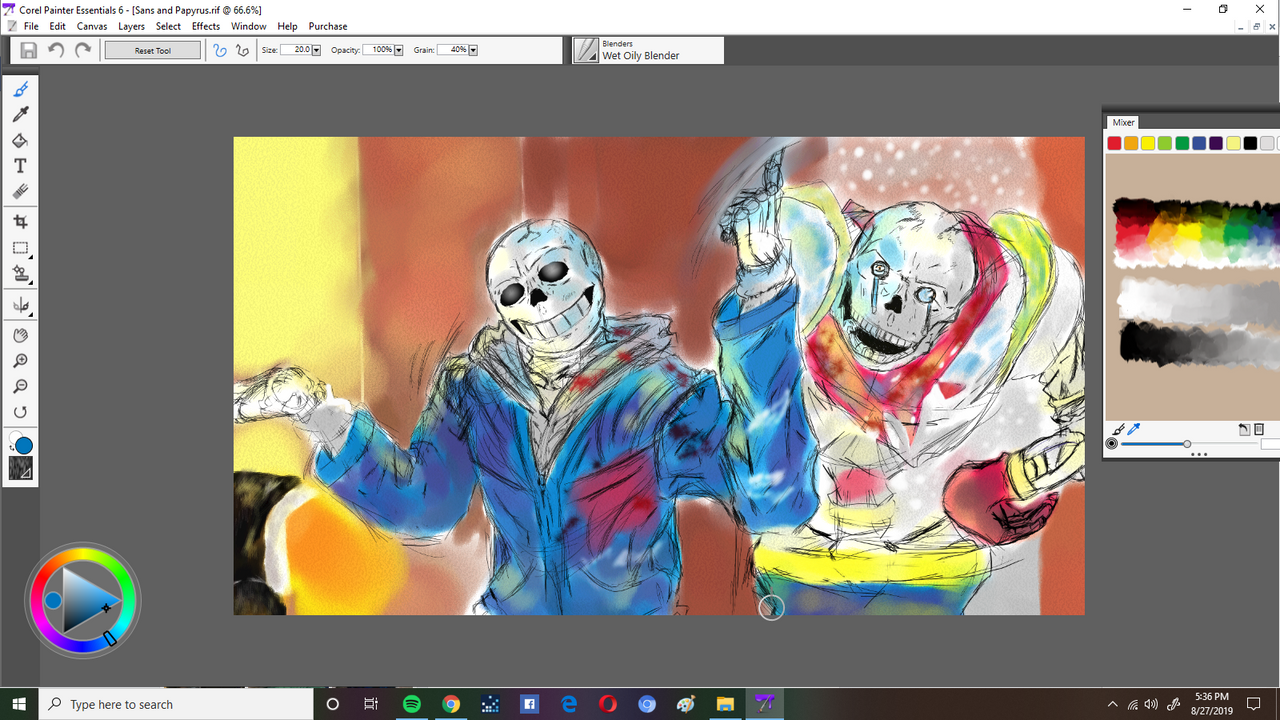This screenshot has height=720, width=1280.
Task: Select the Mixer Apply Color brush icon
Action: point(1119,429)
